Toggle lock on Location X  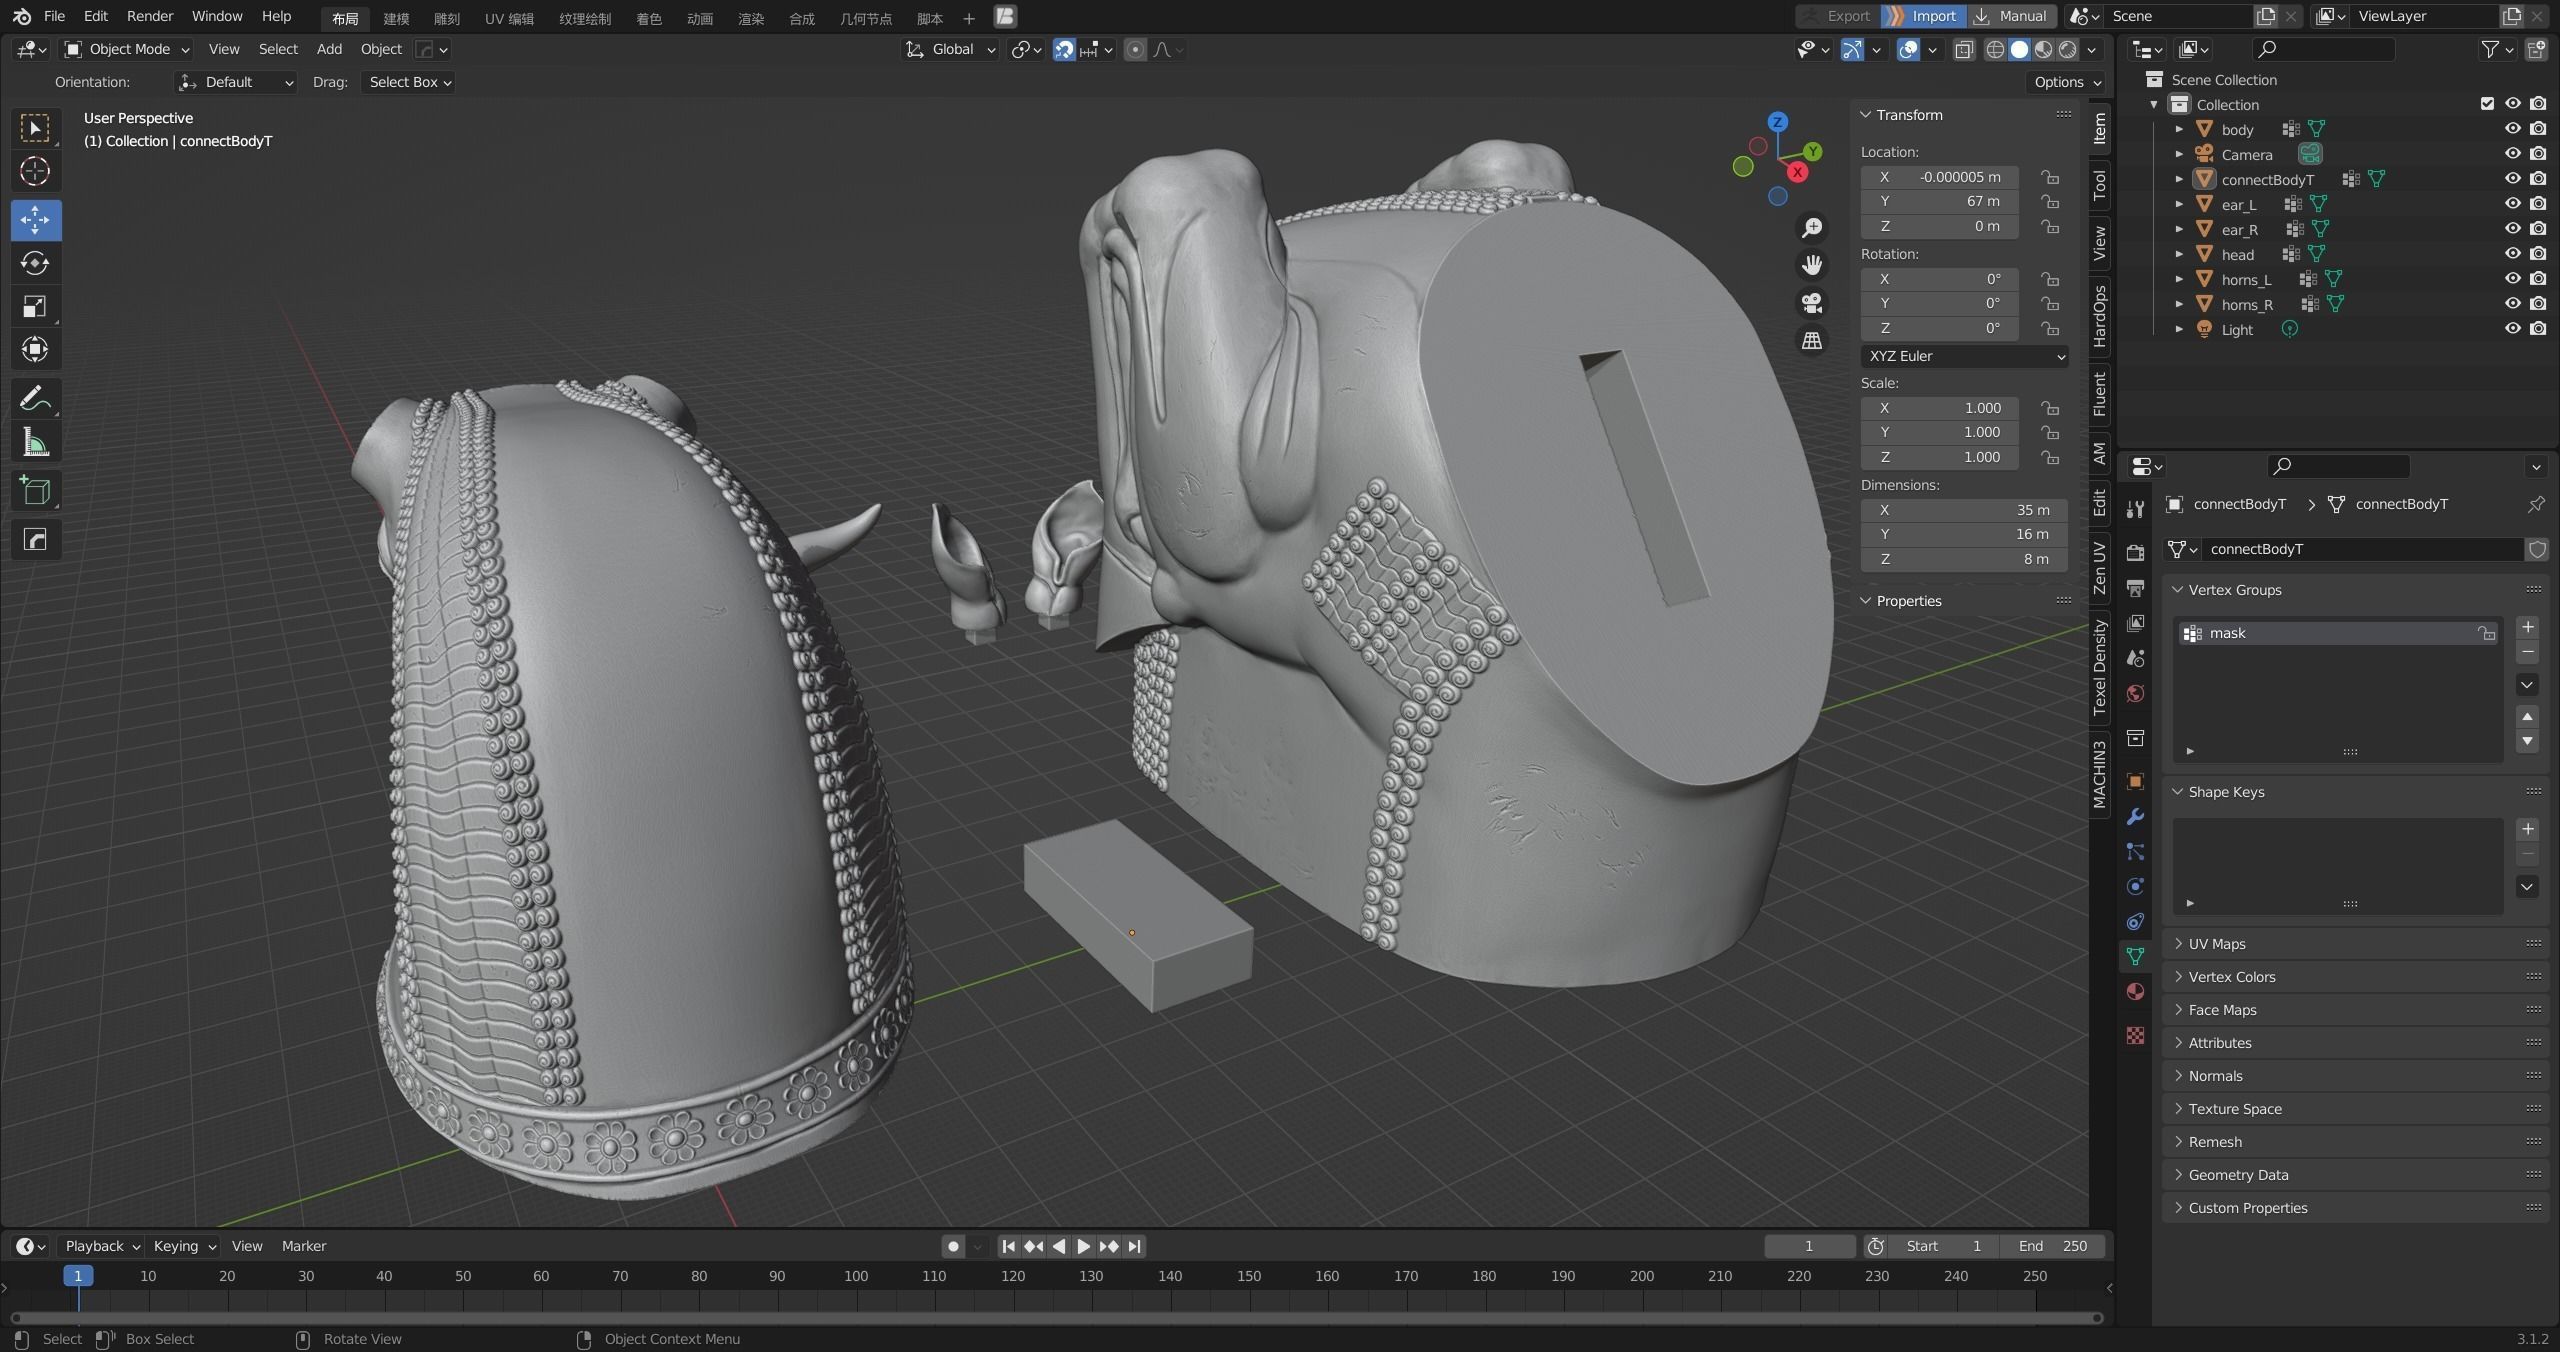click(2050, 177)
